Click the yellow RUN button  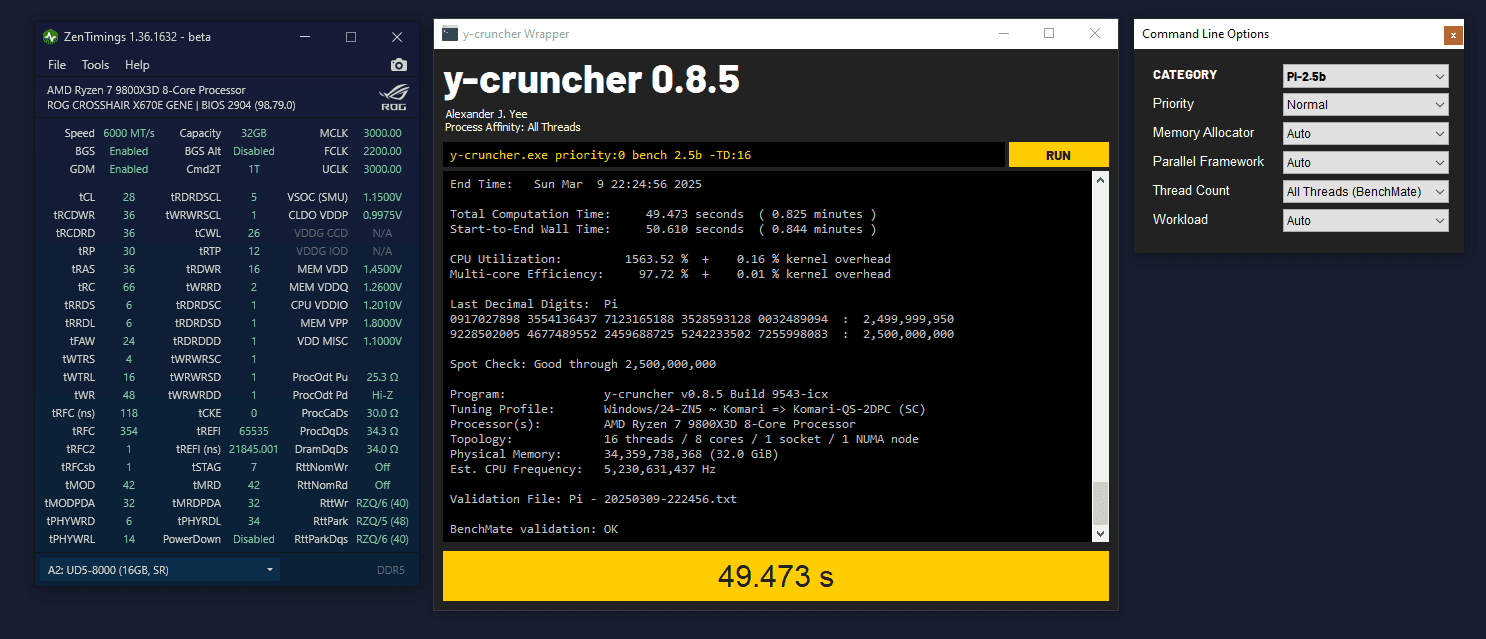point(1058,155)
